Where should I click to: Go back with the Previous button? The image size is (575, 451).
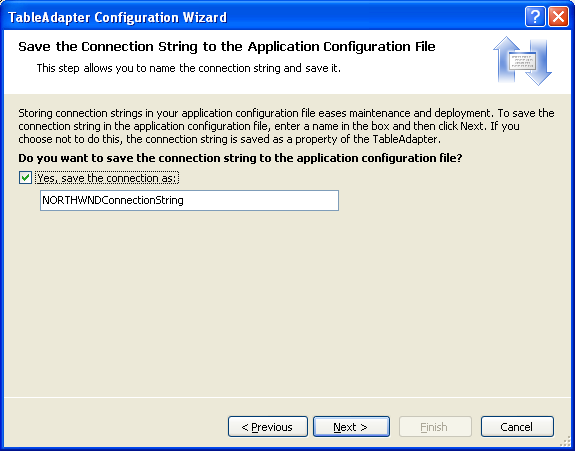(x=268, y=426)
